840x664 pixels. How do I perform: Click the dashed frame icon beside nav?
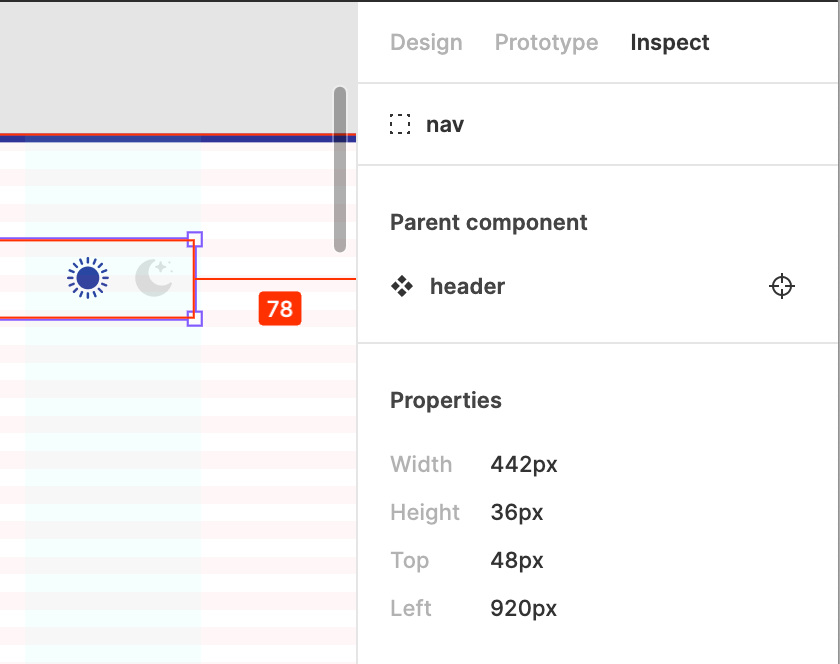(x=400, y=124)
